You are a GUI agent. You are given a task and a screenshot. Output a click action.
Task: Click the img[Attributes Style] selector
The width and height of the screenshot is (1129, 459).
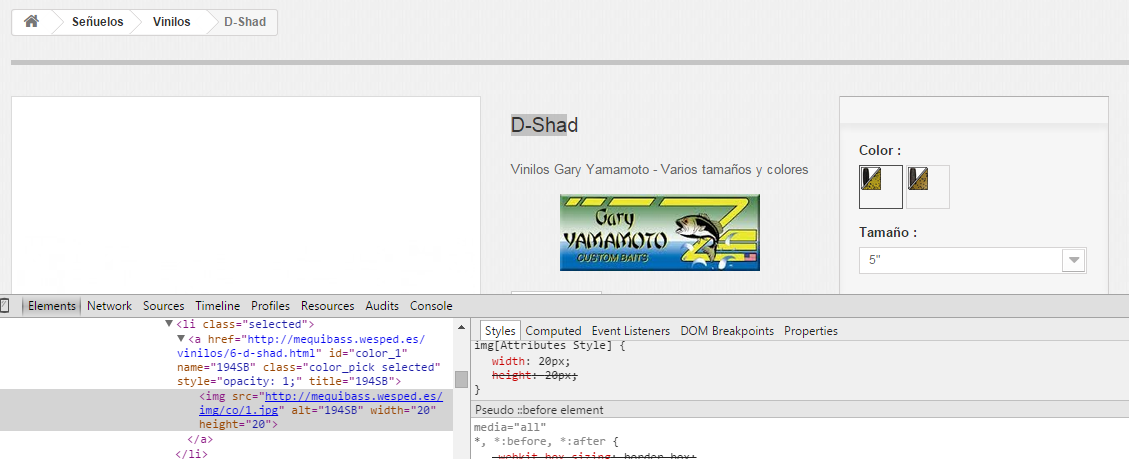pyautogui.click(x=545, y=347)
